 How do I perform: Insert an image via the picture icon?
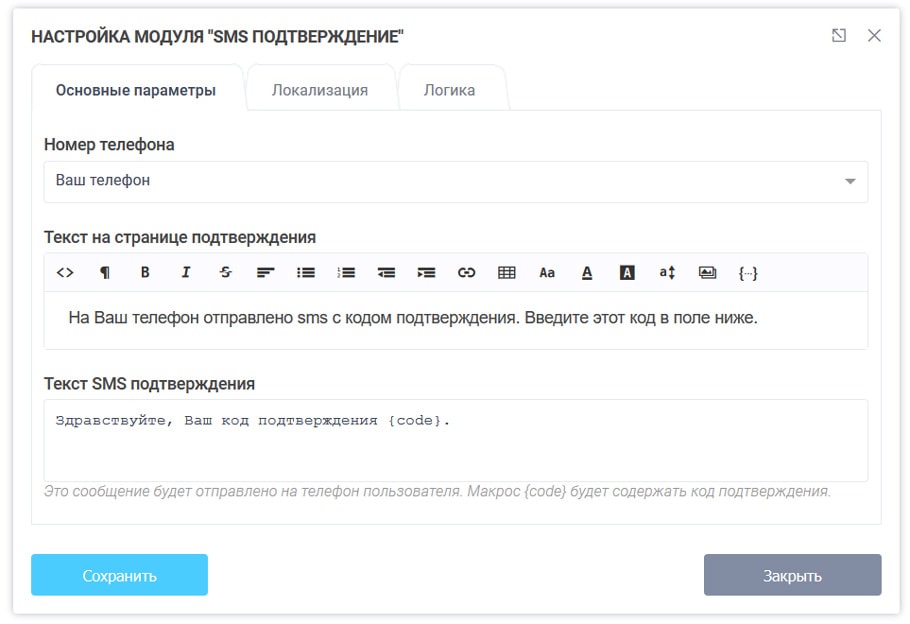pos(708,271)
